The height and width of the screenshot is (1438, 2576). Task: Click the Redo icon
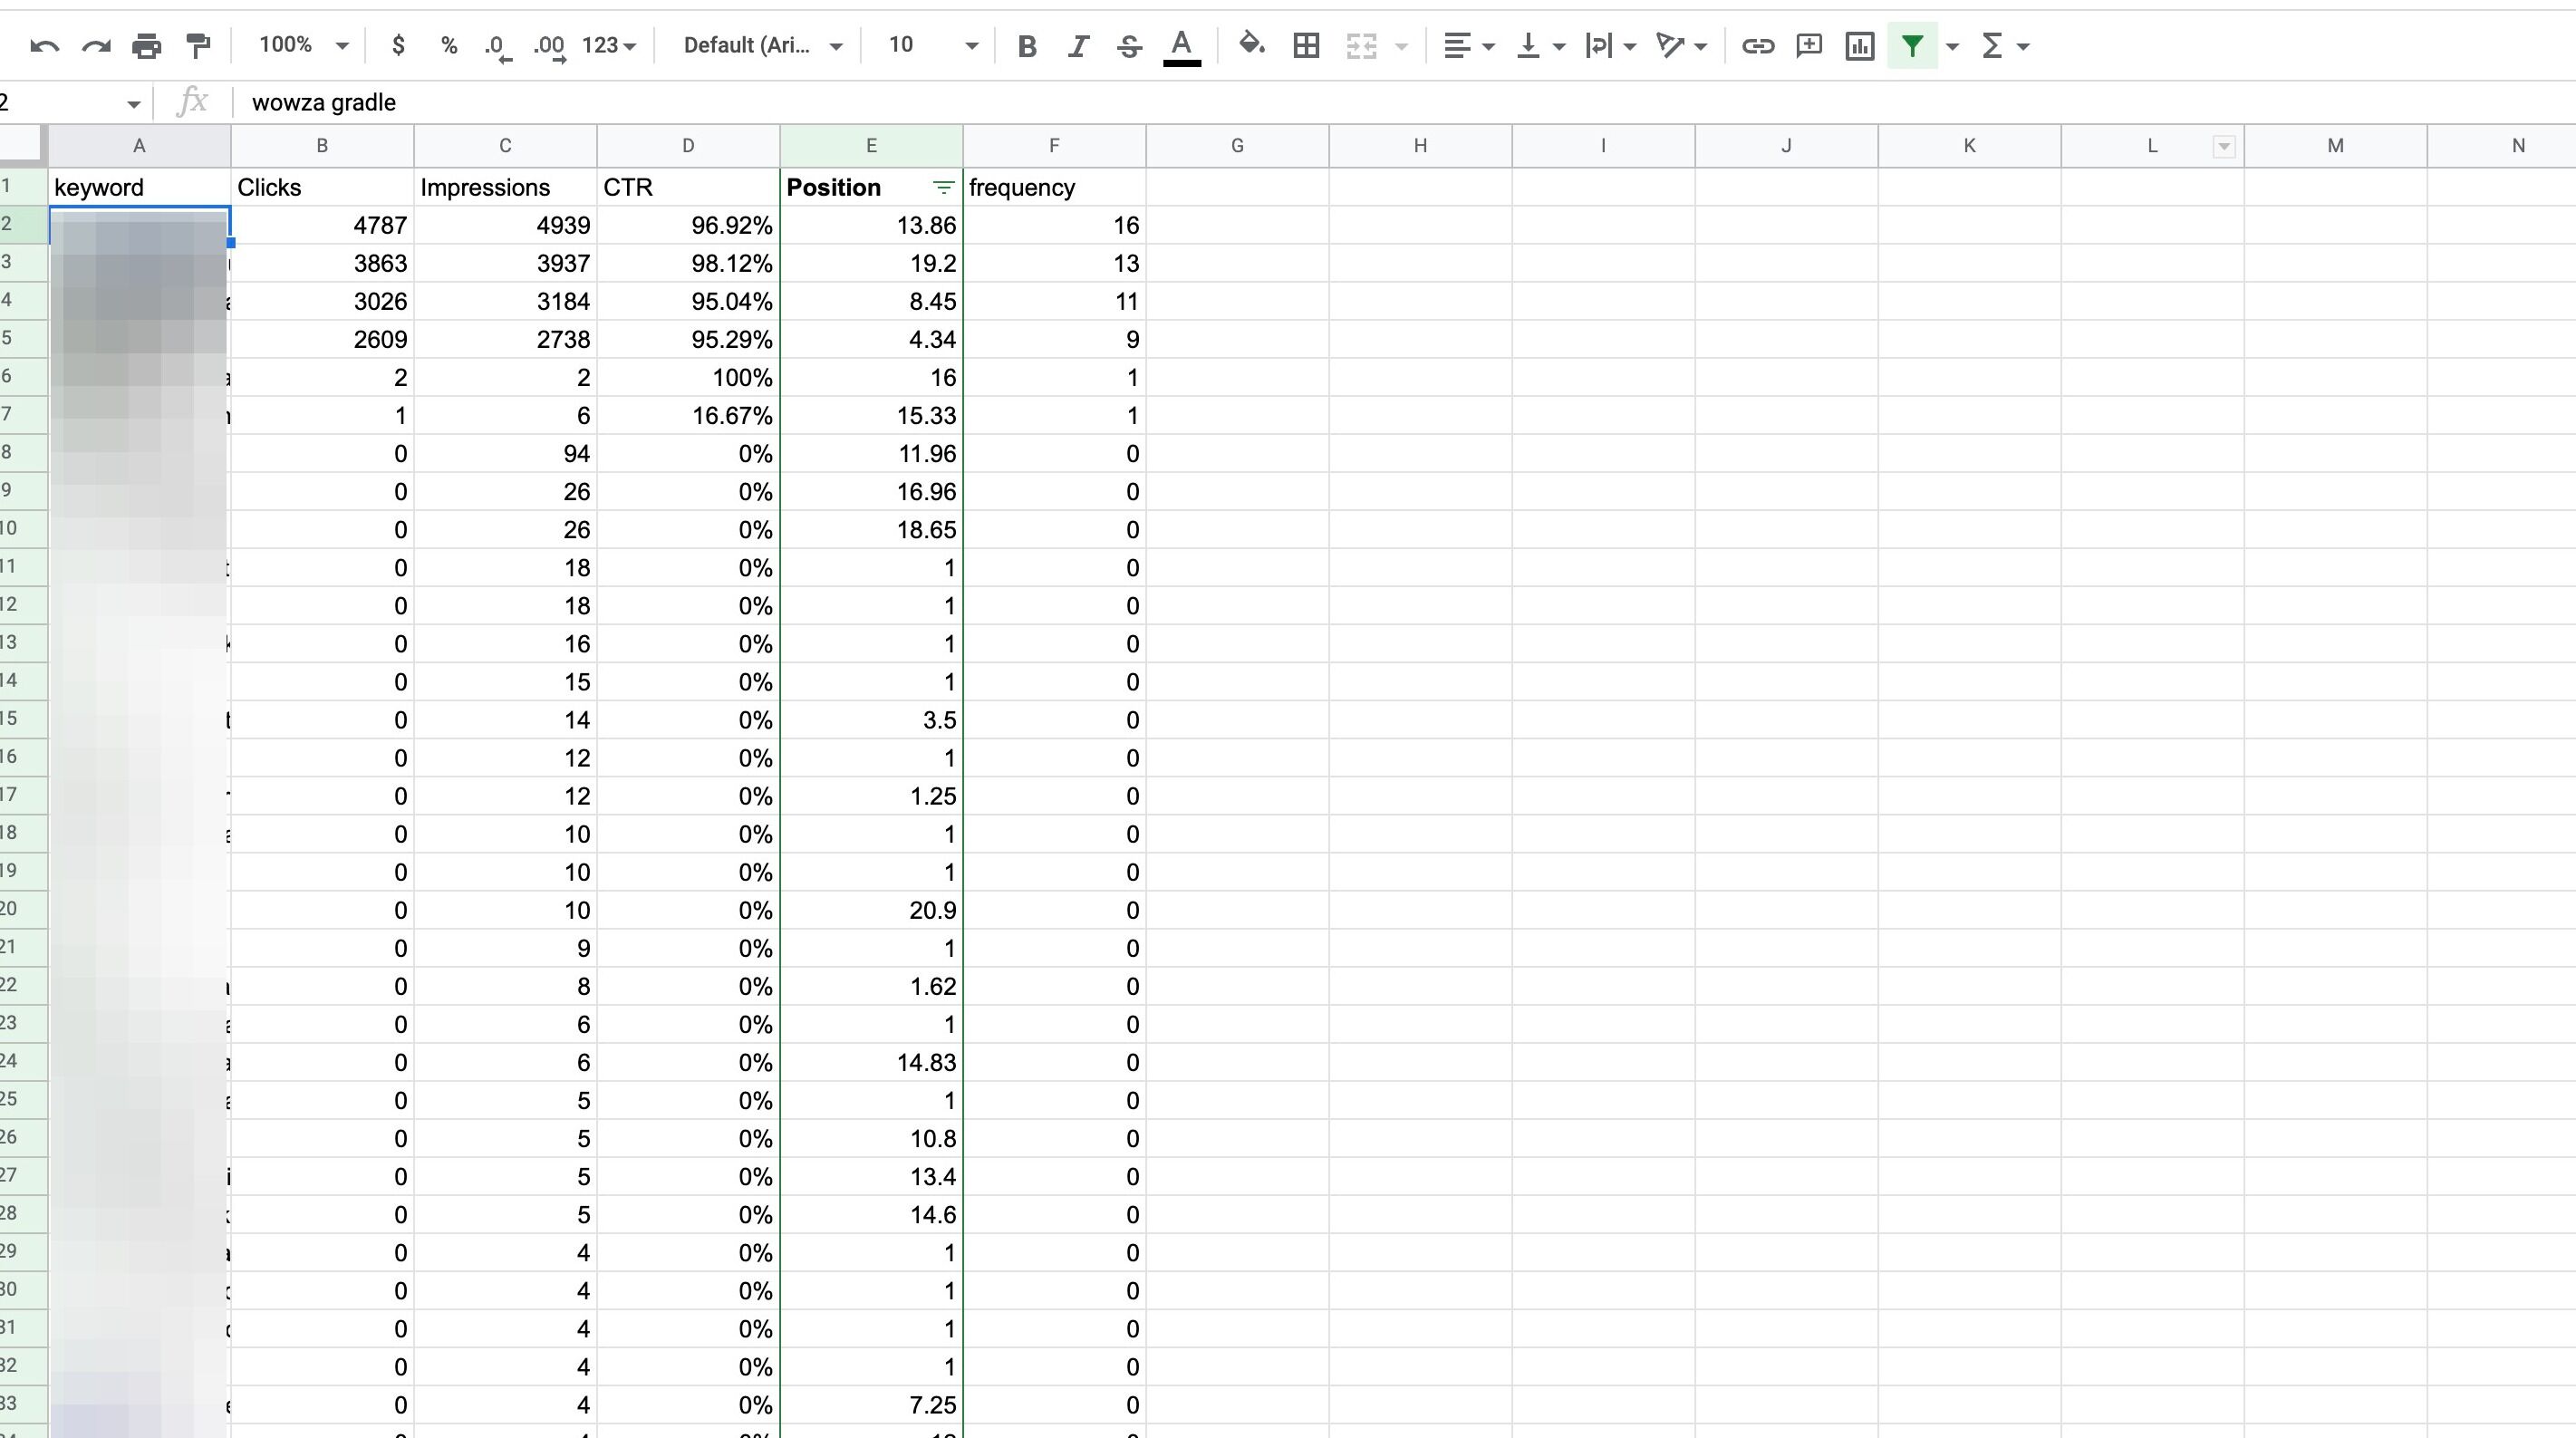[96, 46]
